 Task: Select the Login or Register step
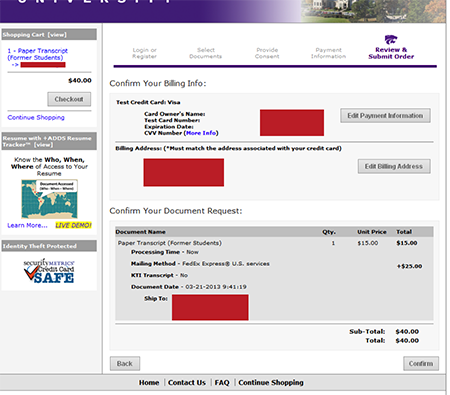144,53
